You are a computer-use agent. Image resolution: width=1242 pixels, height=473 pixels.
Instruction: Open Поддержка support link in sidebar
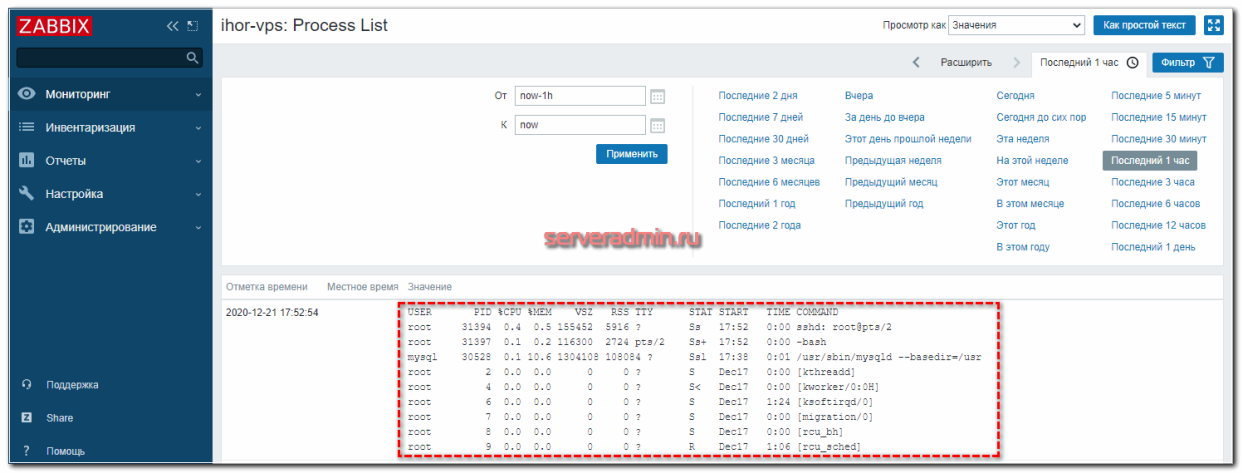point(72,385)
